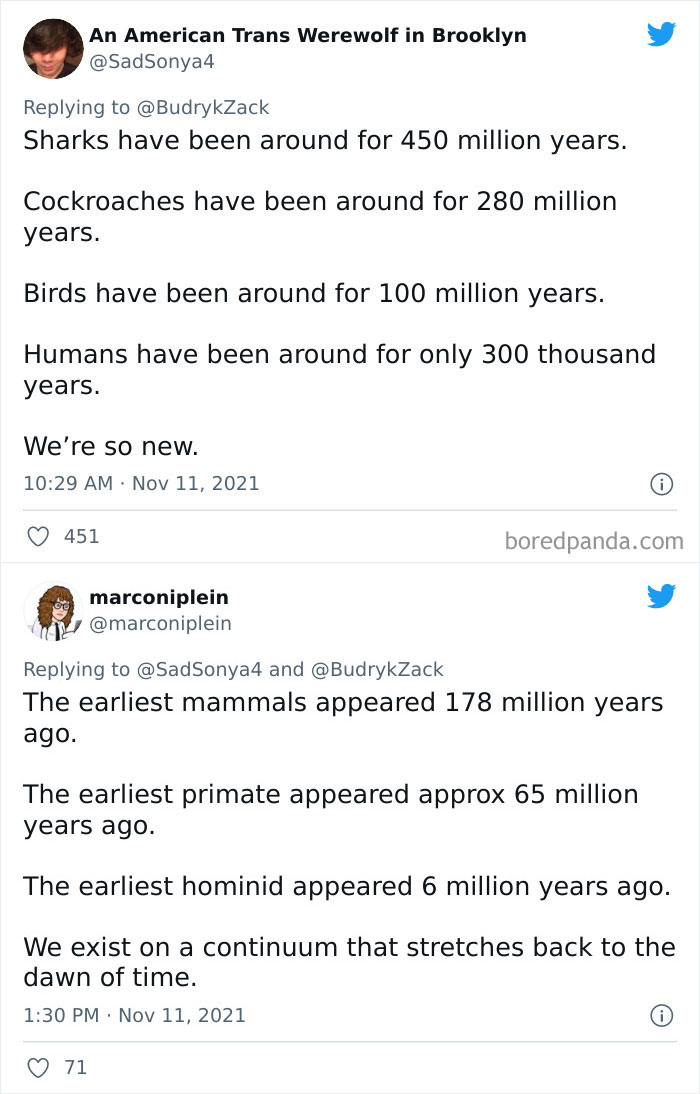Click the Twitter bird icon on marconiplein's tweet
Viewport: 700px width, 1094px height.
(x=662, y=596)
